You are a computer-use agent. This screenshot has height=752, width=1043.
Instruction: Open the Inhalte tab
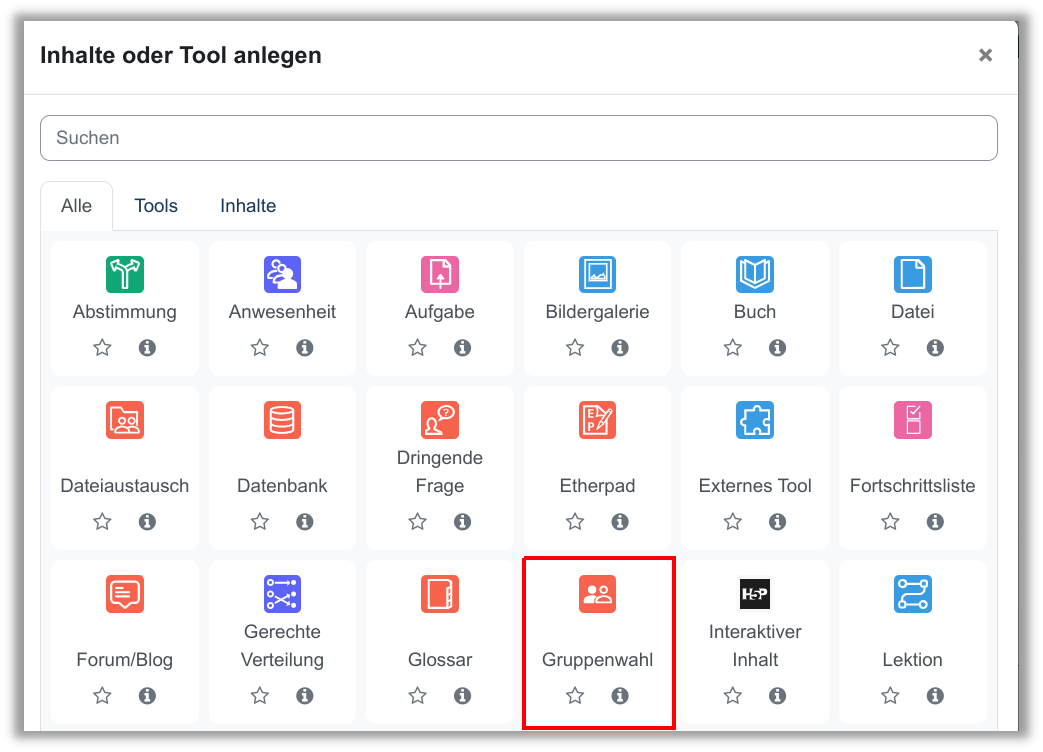[x=248, y=206]
